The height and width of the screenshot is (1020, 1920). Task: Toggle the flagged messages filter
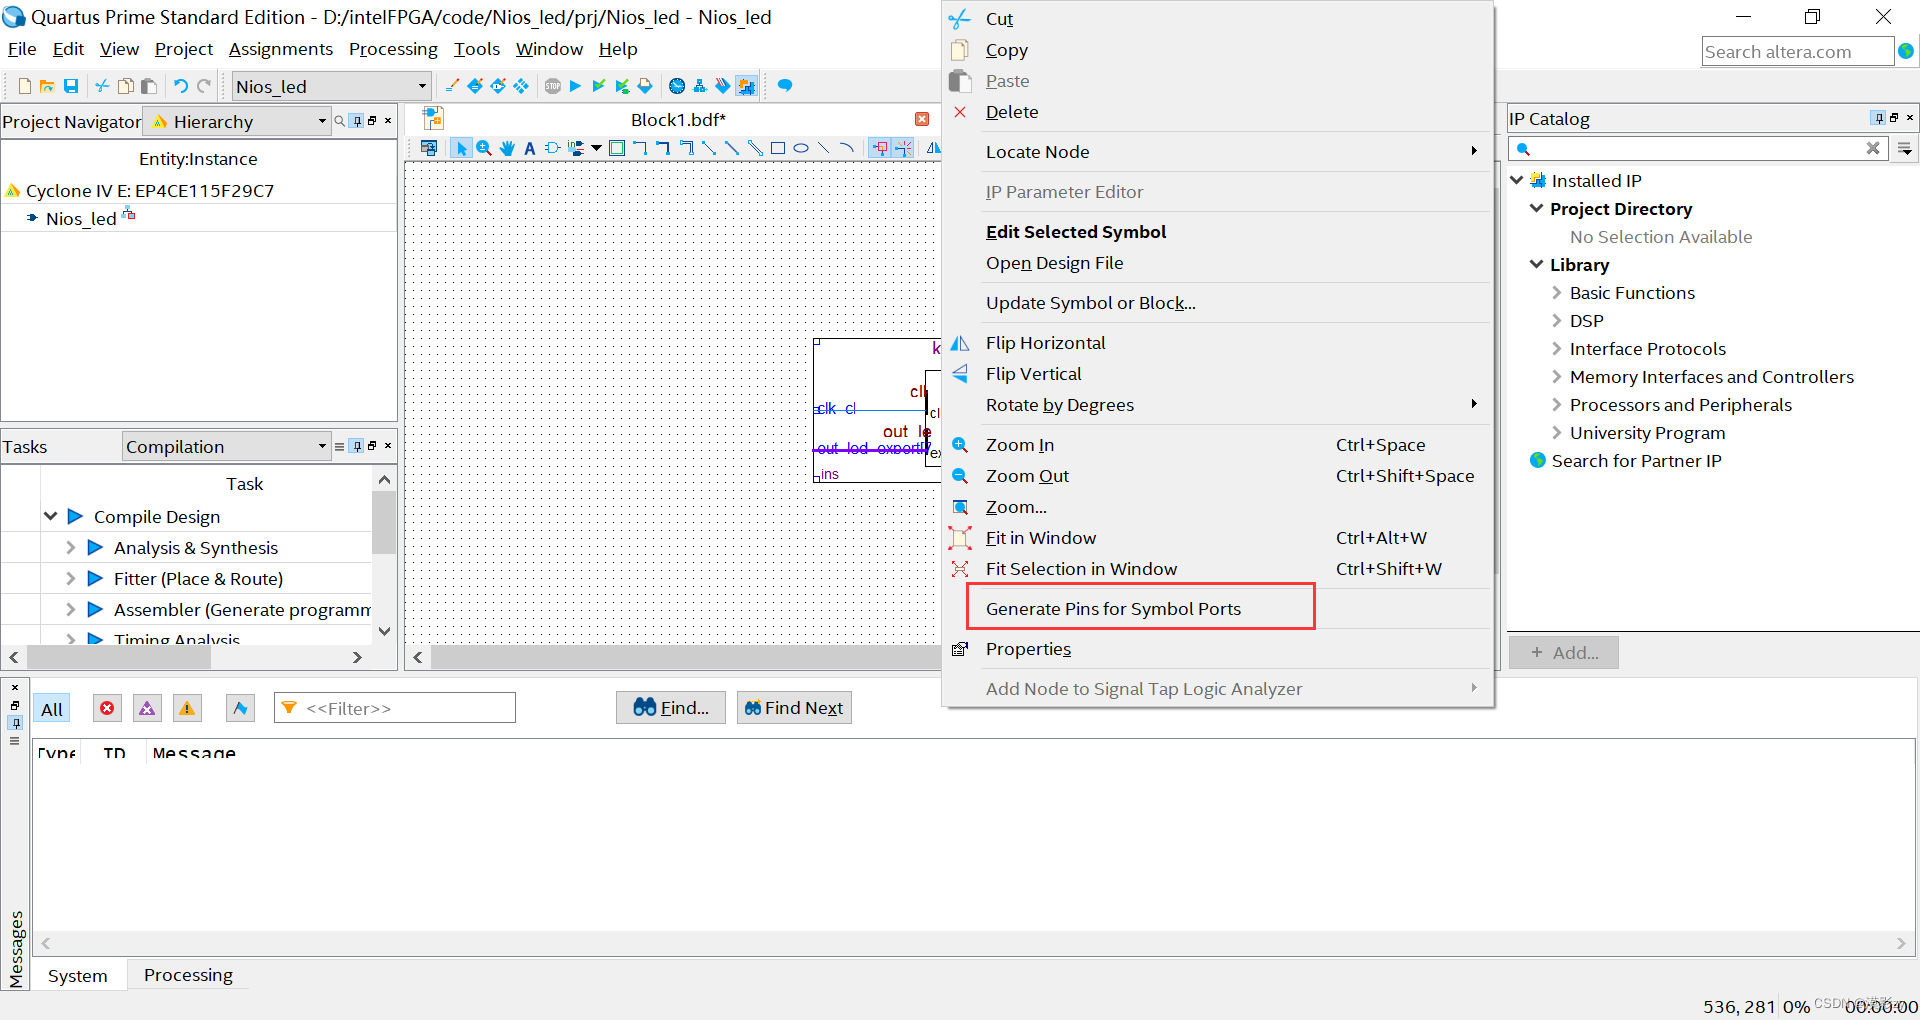pos(240,708)
